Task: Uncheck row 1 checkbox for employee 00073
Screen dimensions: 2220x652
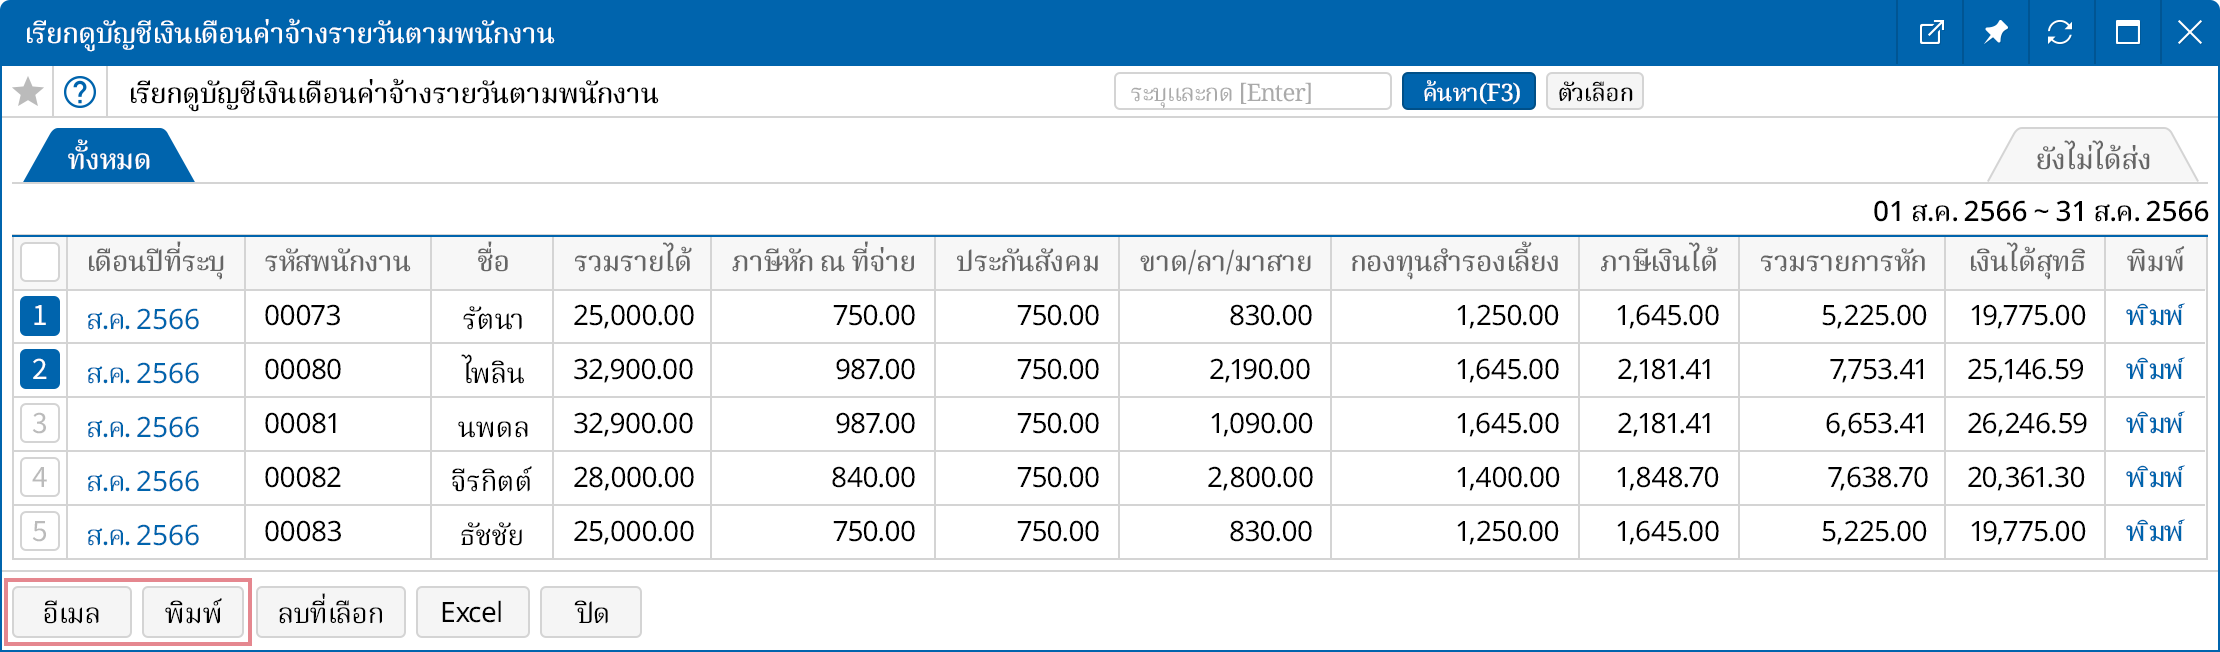Action: point(40,316)
